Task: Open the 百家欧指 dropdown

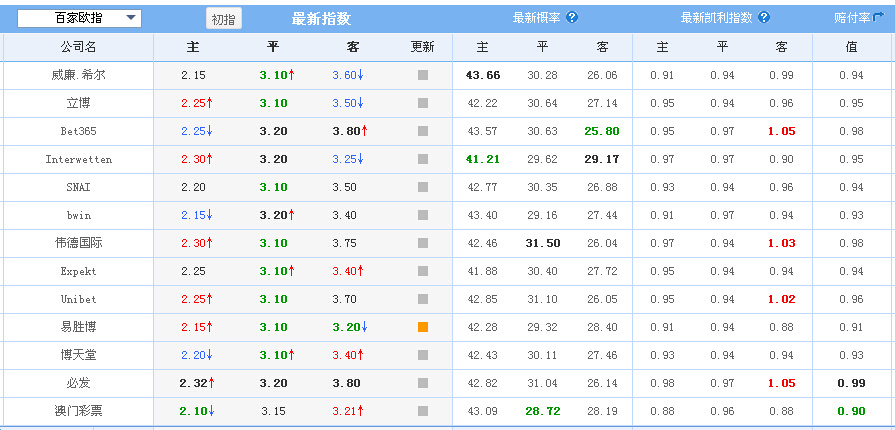Action: tap(79, 18)
